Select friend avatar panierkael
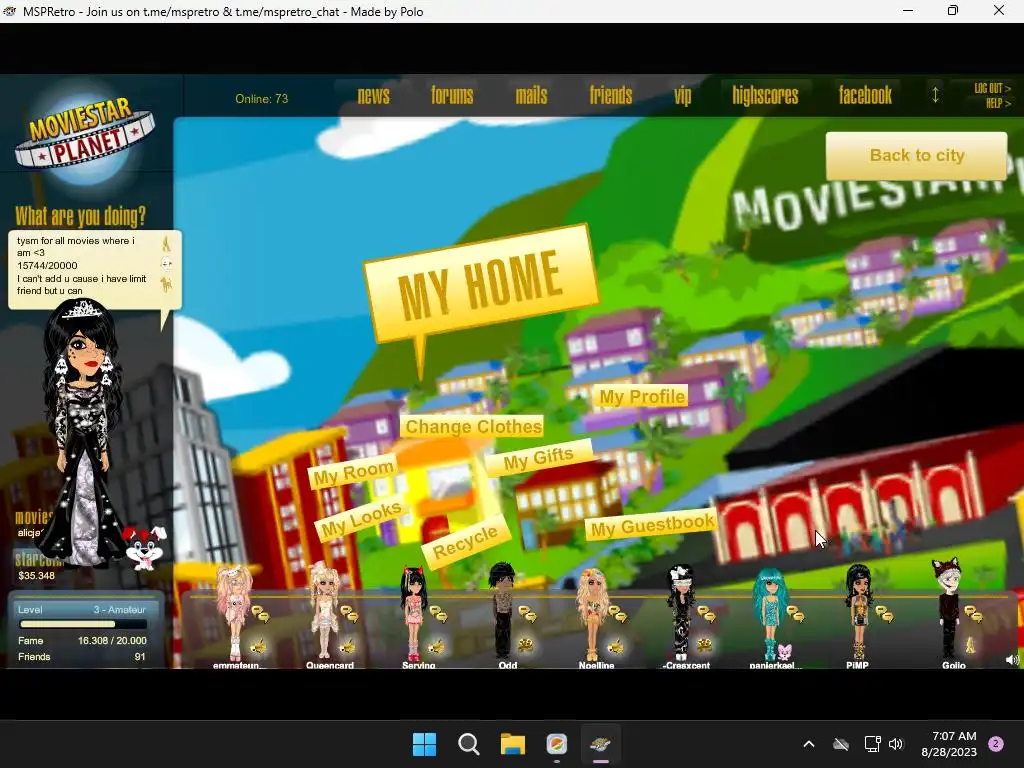Image resolution: width=1024 pixels, height=768 pixels. (x=771, y=614)
